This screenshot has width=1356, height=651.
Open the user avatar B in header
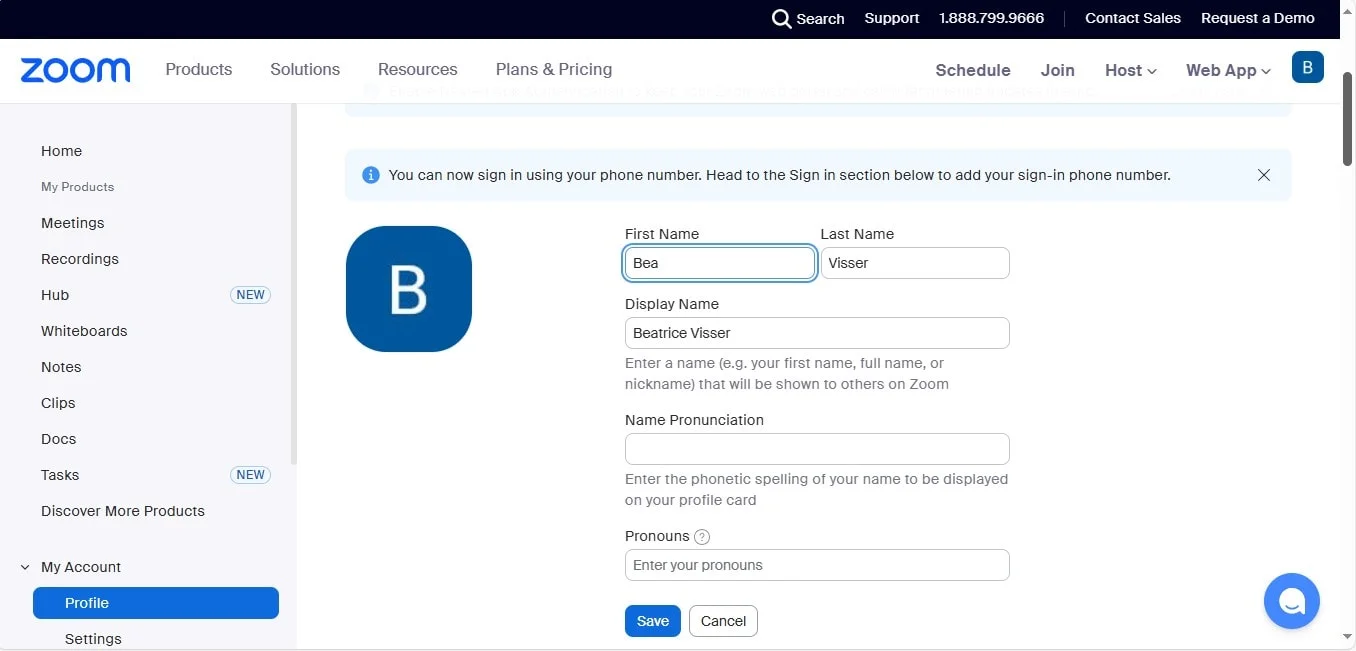tap(1308, 68)
